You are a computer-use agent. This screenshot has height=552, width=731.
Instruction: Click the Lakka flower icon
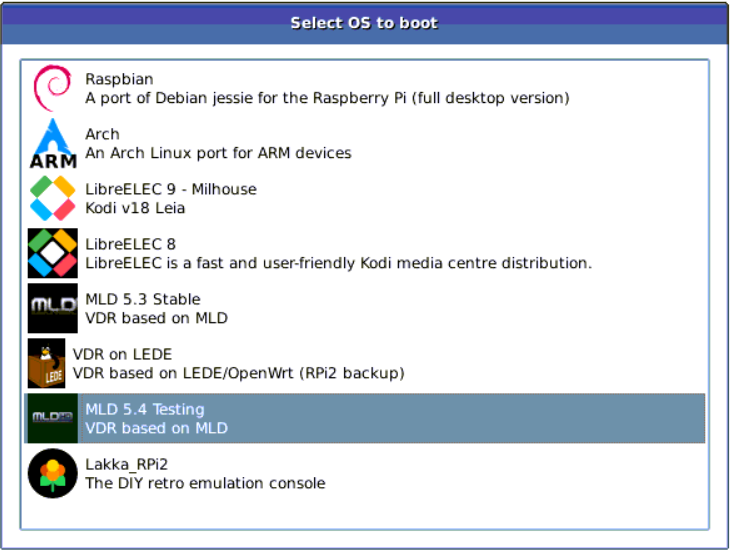click(53, 473)
